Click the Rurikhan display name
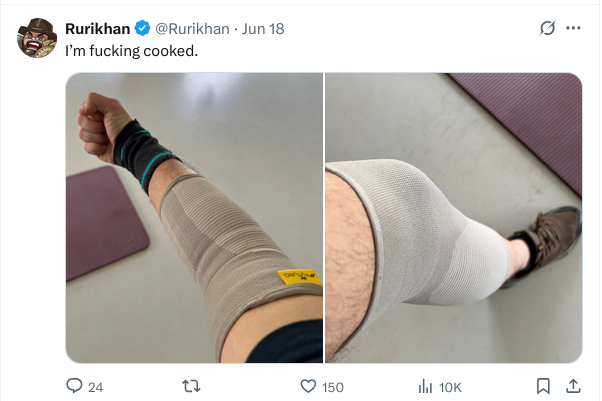 click(x=98, y=29)
